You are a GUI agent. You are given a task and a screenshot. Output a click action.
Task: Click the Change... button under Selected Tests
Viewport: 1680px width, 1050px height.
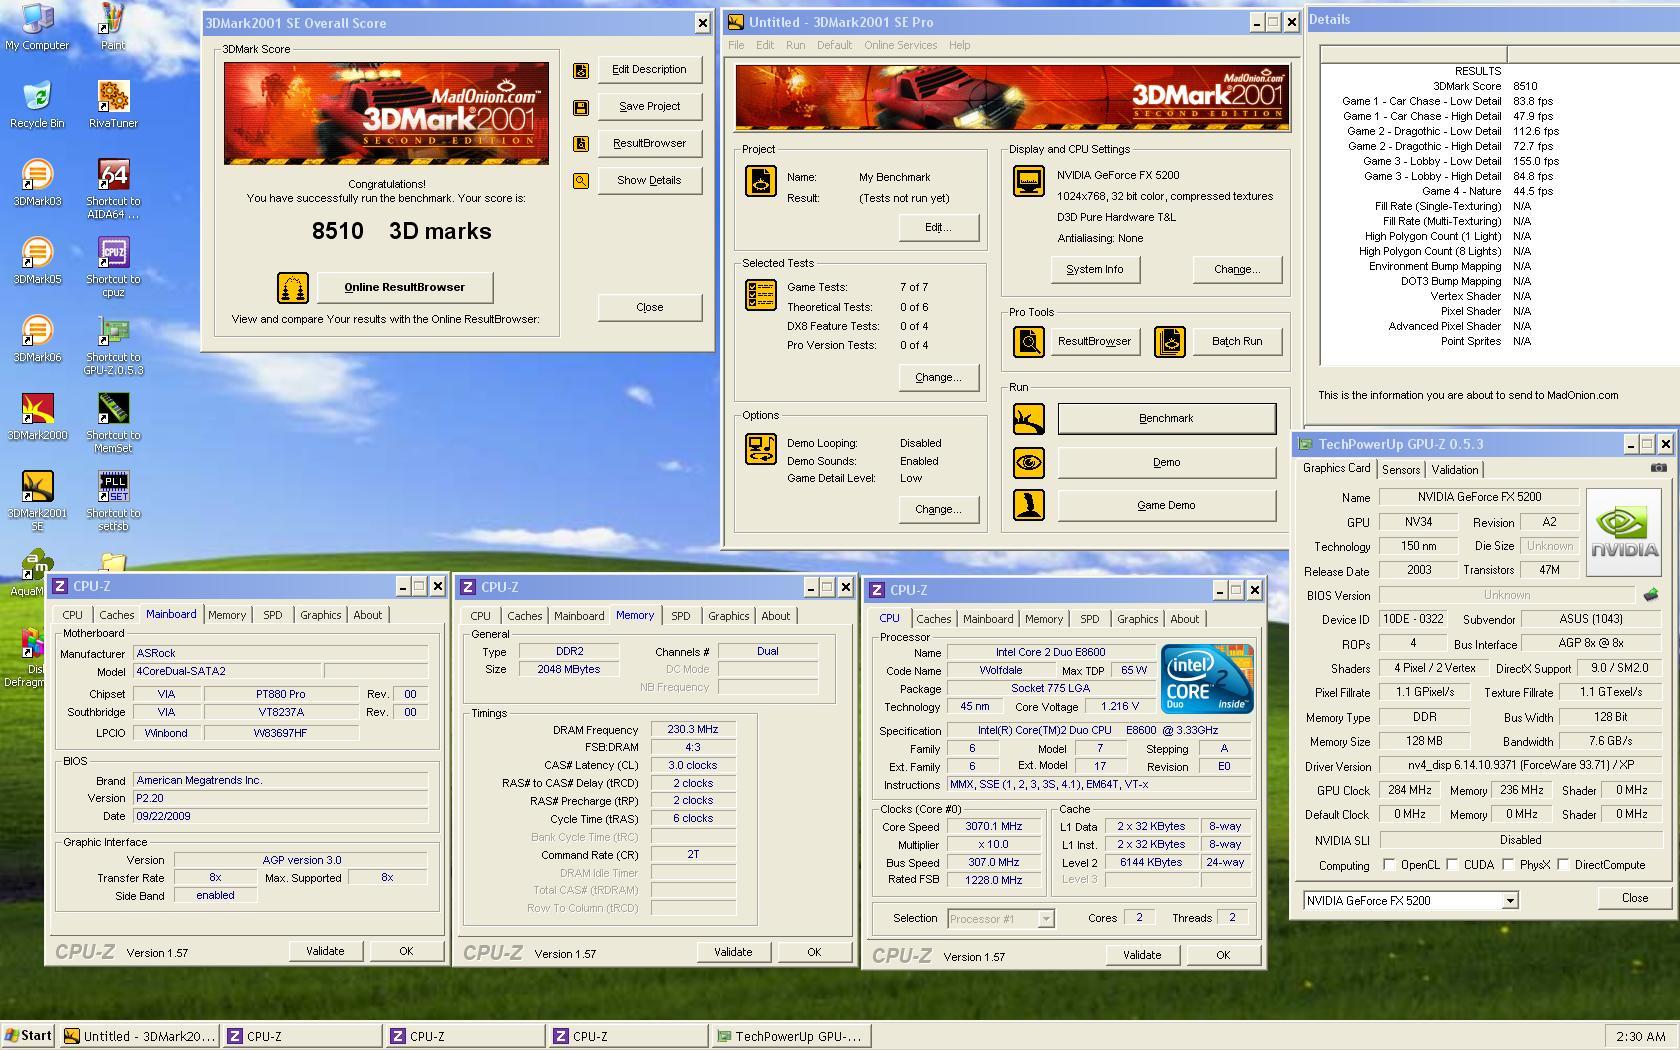point(938,377)
